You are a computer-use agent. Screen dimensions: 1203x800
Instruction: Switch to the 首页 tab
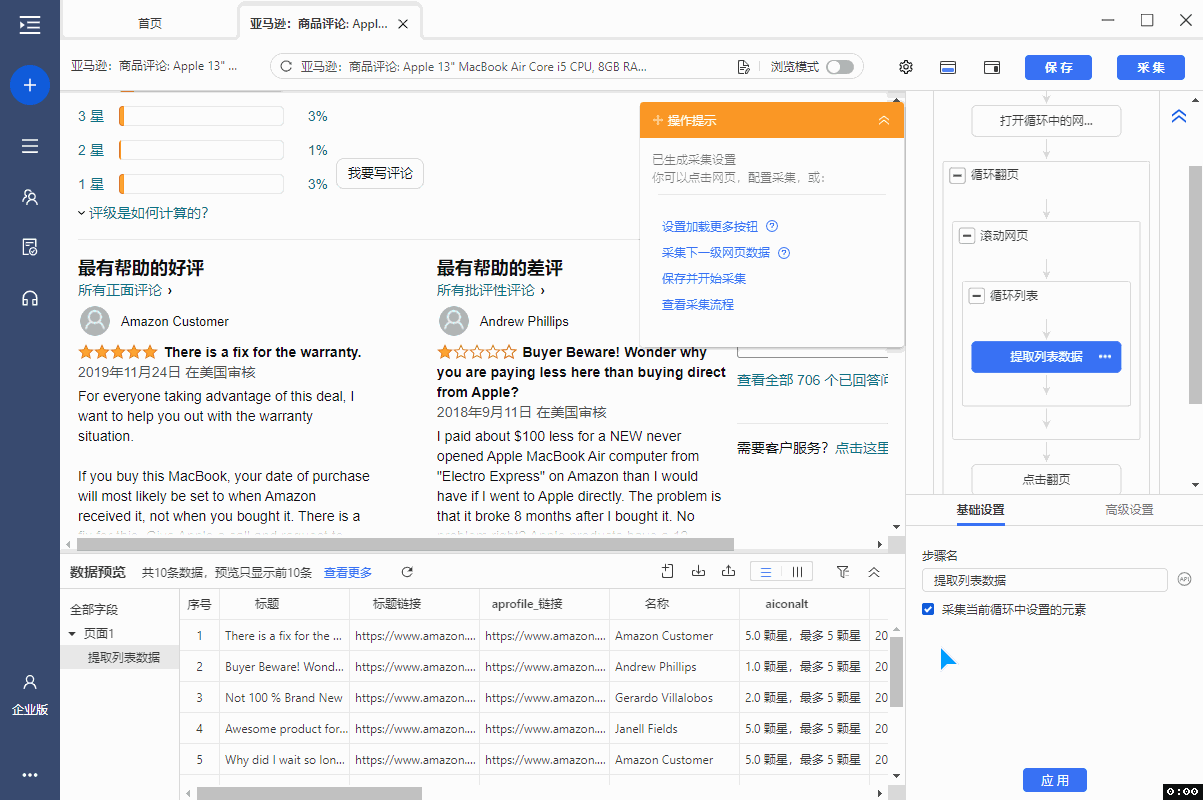150,23
